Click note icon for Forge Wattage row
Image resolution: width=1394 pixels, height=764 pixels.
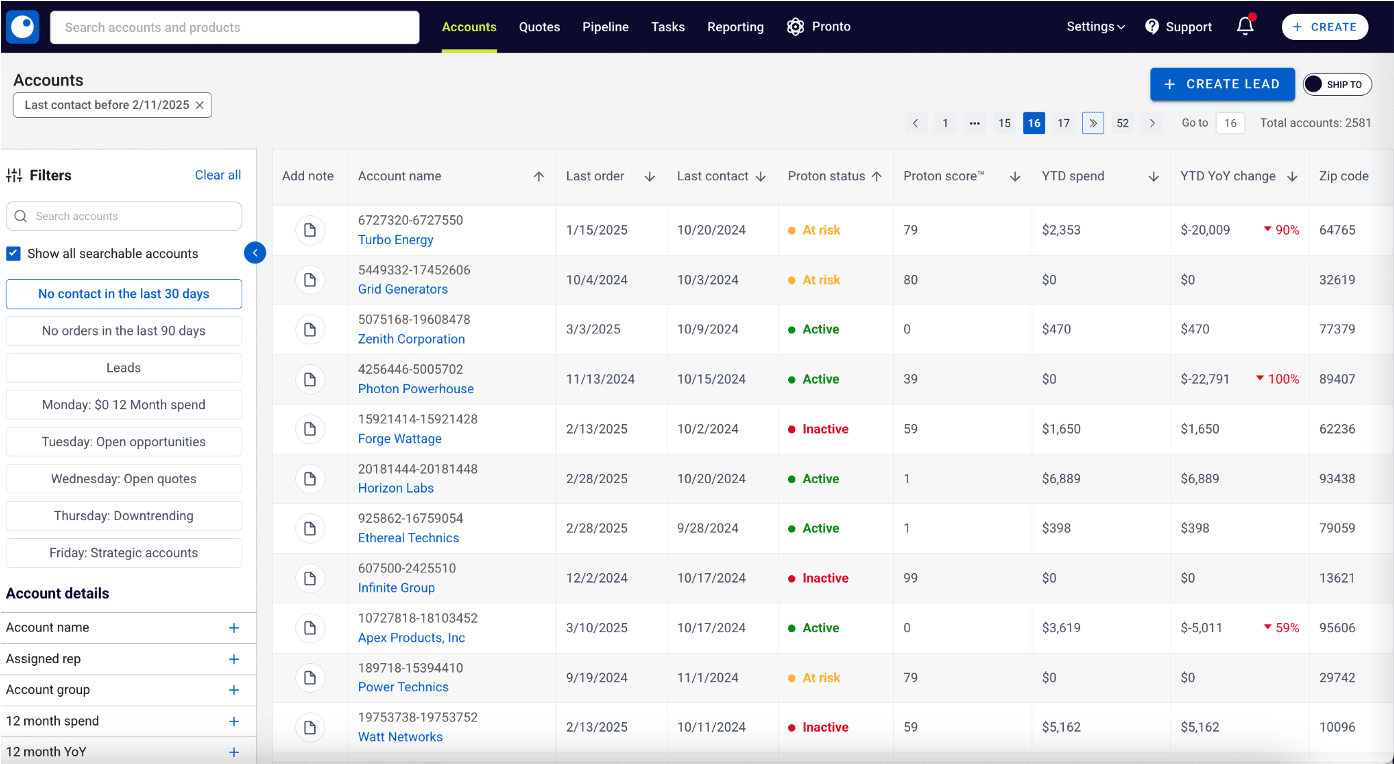tap(310, 430)
